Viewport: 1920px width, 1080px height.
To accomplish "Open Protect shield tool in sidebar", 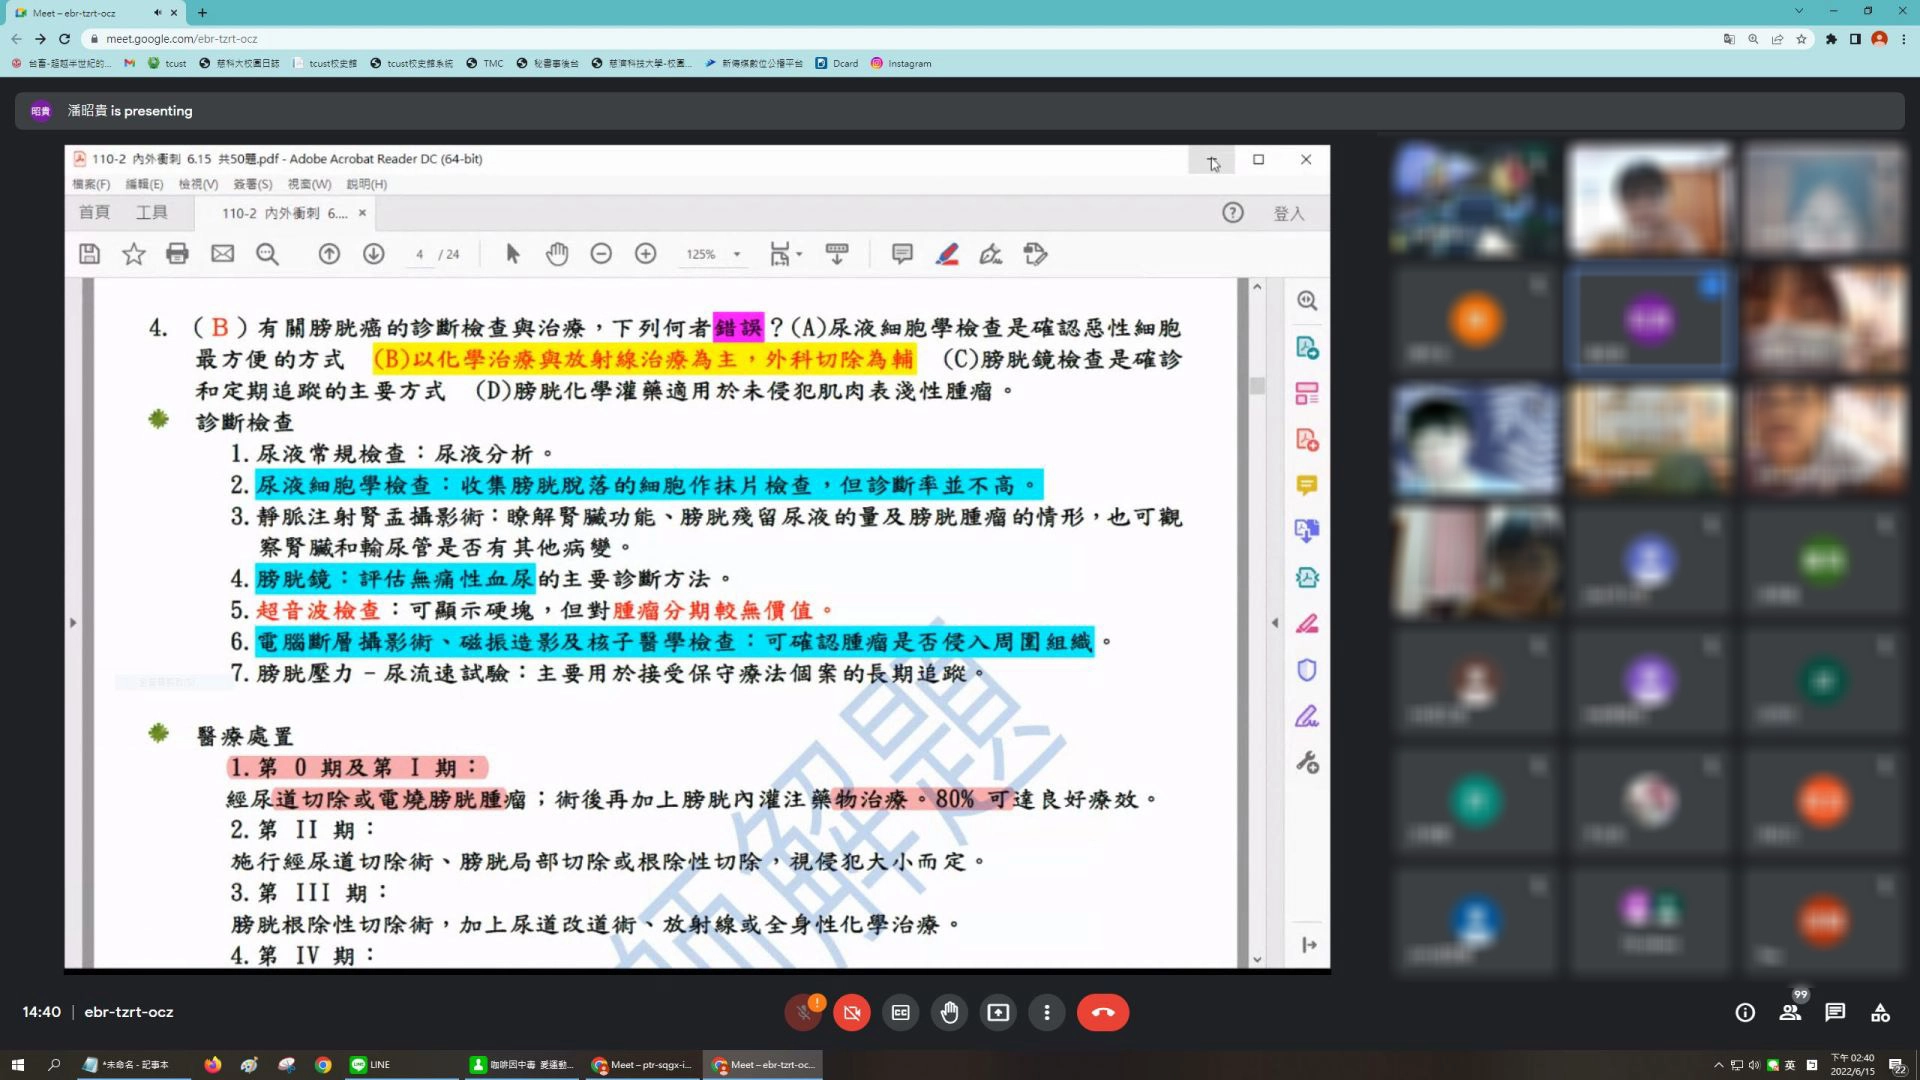I will [1307, 670].
